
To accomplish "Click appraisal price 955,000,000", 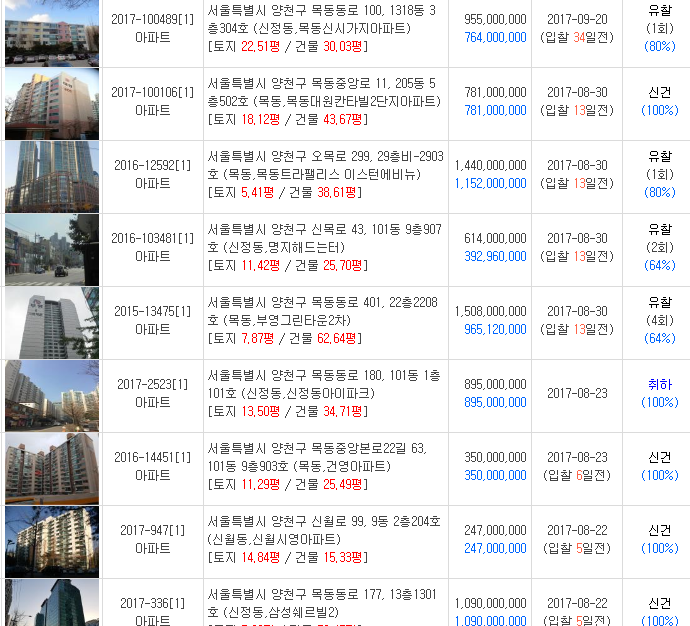I will [495, 19].
